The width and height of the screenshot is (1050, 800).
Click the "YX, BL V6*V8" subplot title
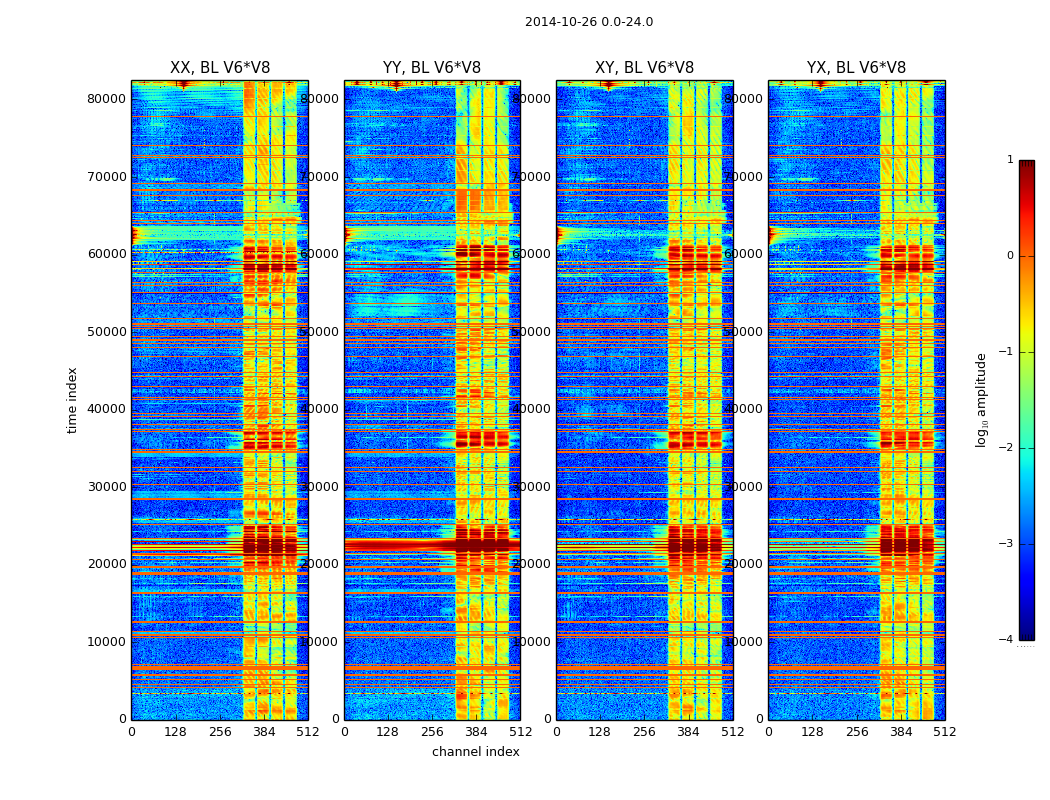coord(856,68)
